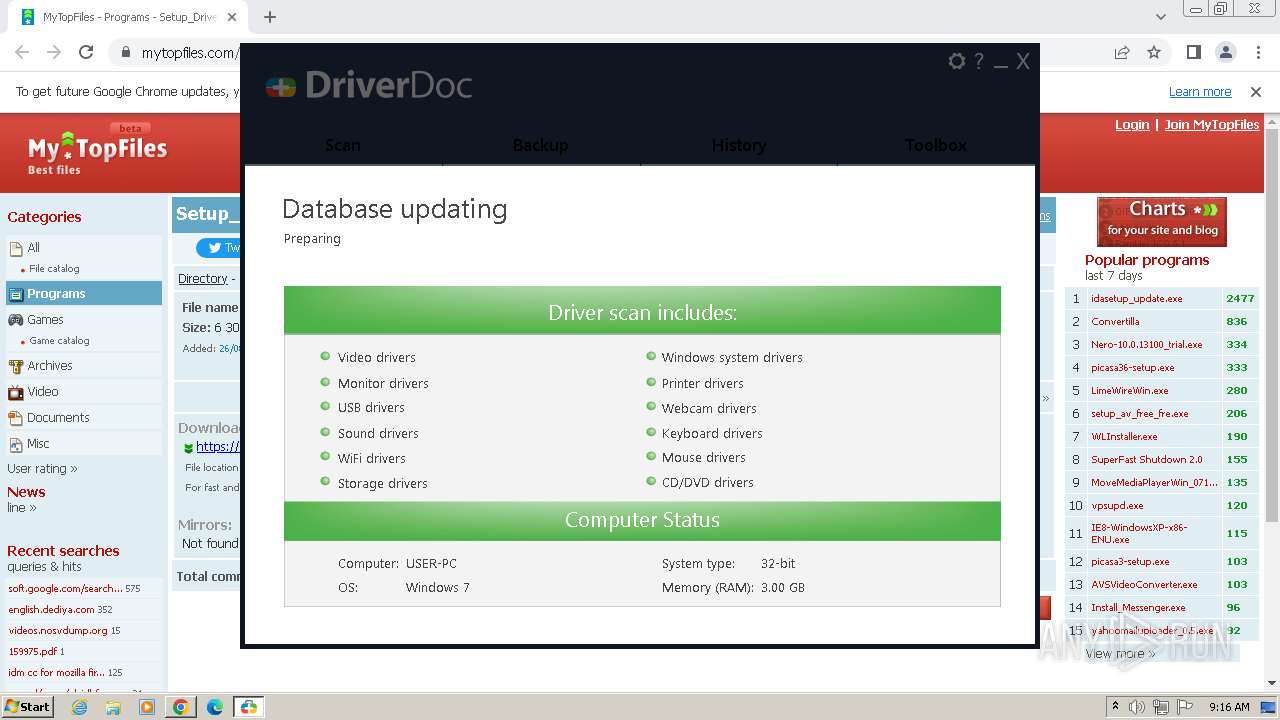Go back in Chrome
The image size is (1280, 720).
(22, 52)
